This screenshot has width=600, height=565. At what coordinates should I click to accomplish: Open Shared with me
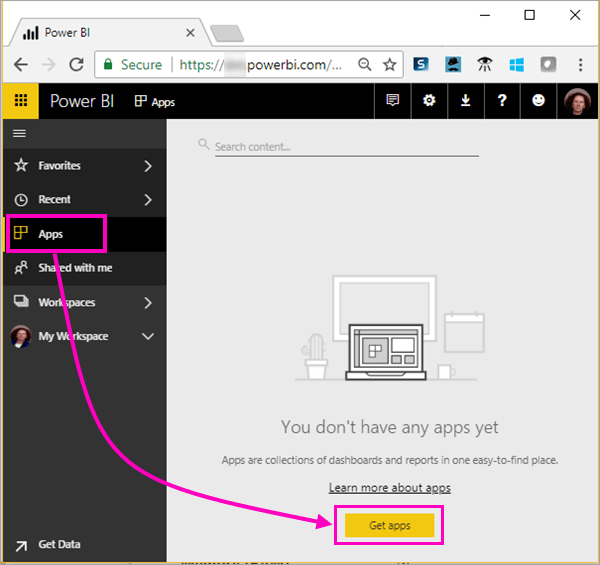84,268
